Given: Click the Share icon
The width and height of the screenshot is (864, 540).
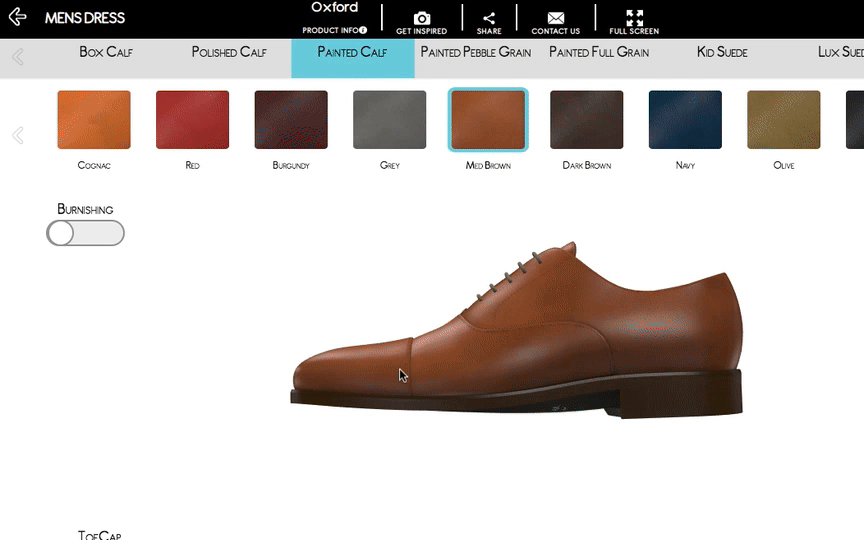Looking at the screenshot, I should click(x=489, y=19).
